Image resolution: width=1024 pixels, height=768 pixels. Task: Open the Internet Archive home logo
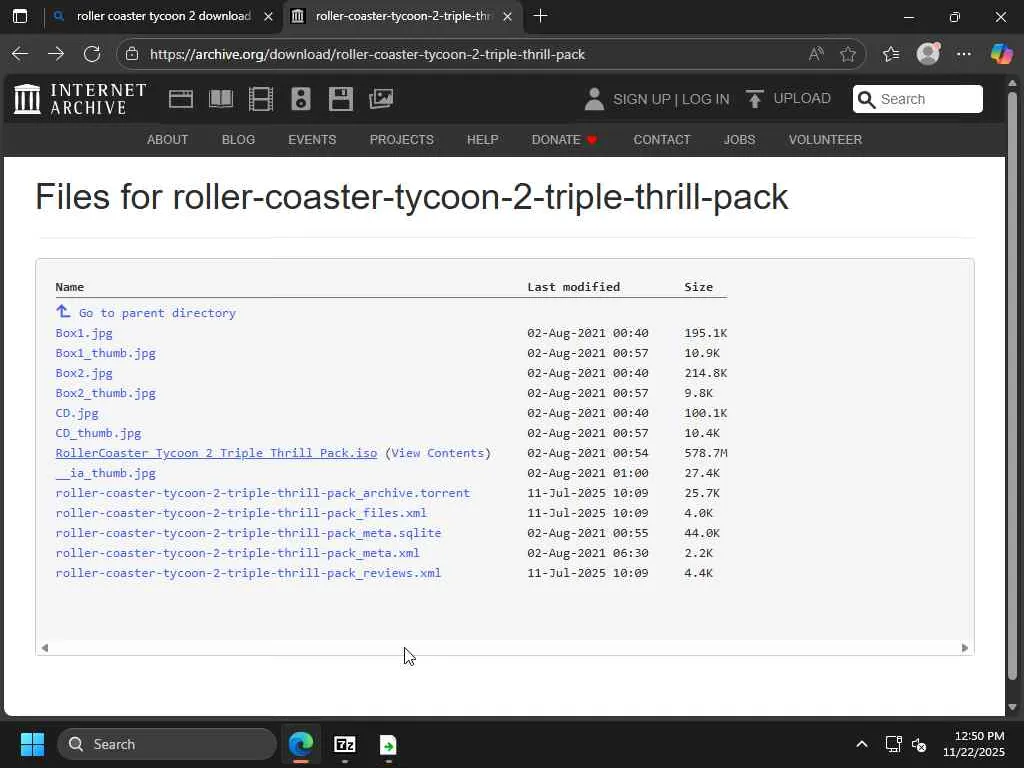[x=80, y=99]
